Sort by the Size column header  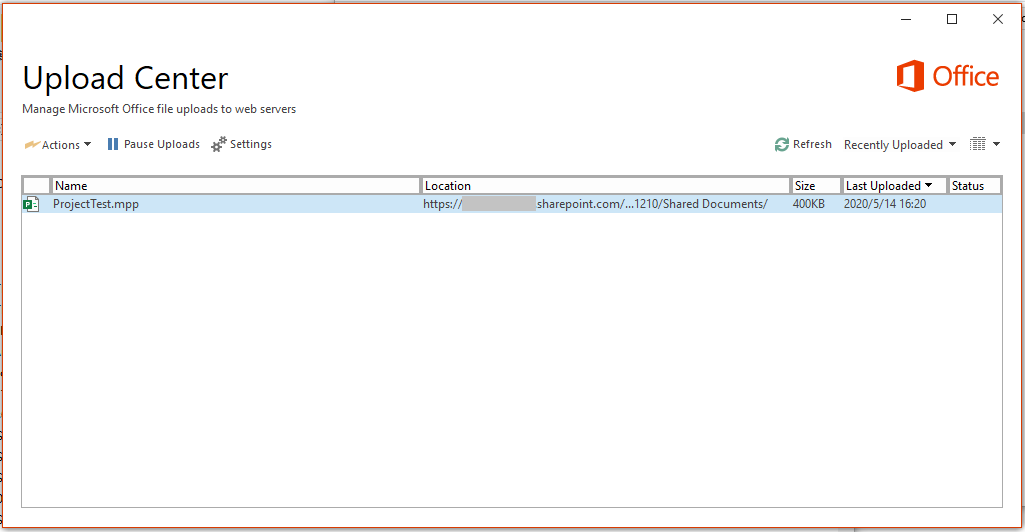coord(816,186)
